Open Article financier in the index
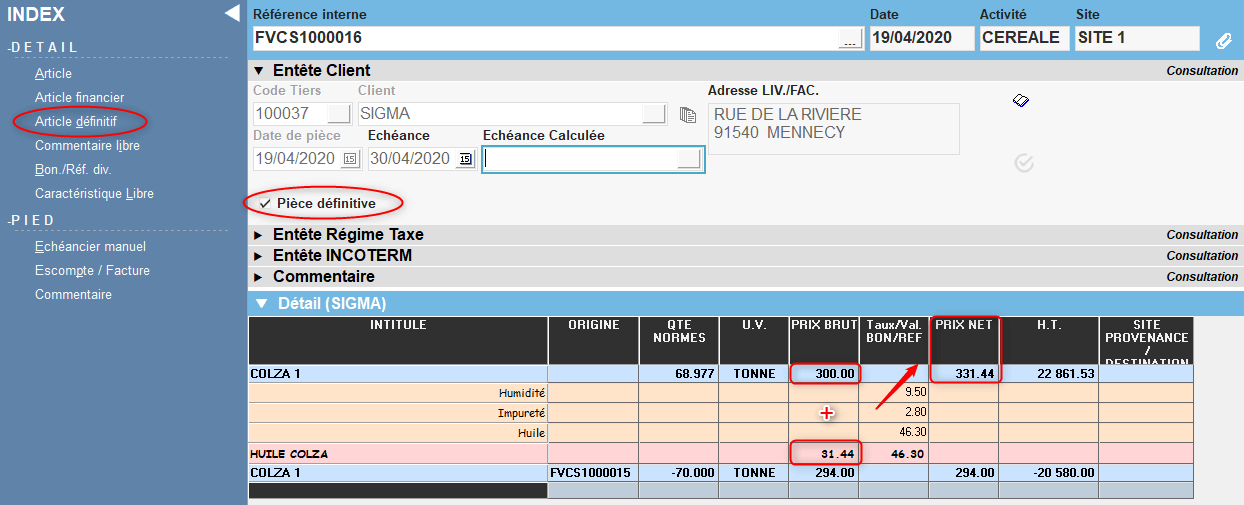 [x=79, y=97]
